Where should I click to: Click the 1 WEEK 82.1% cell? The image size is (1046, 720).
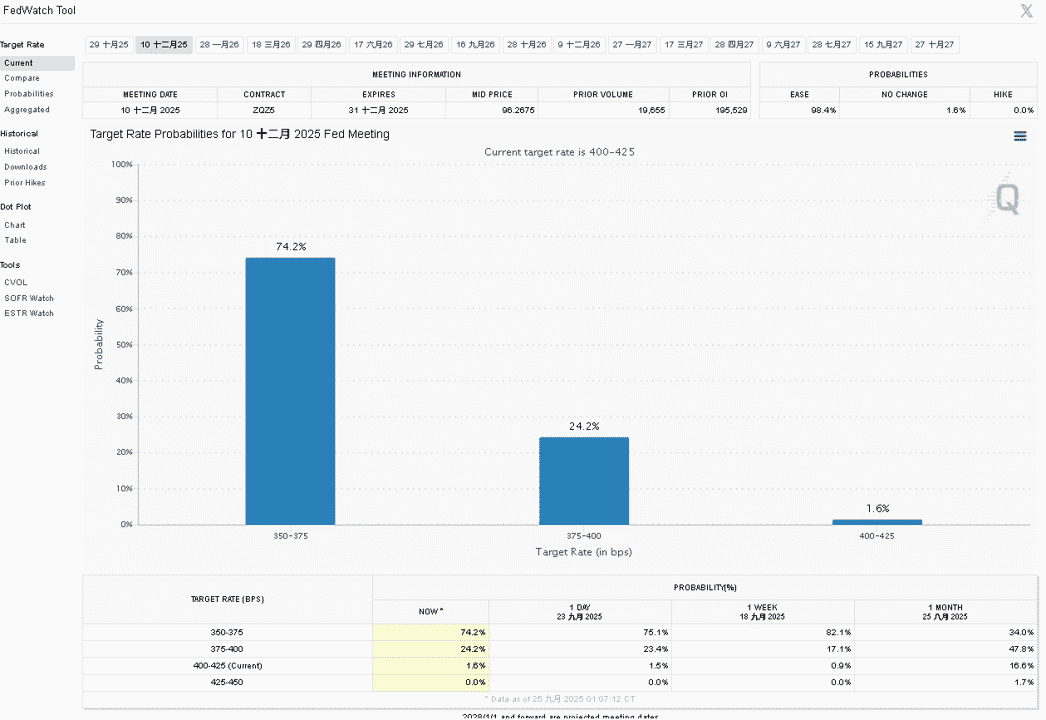click(763, 633)
